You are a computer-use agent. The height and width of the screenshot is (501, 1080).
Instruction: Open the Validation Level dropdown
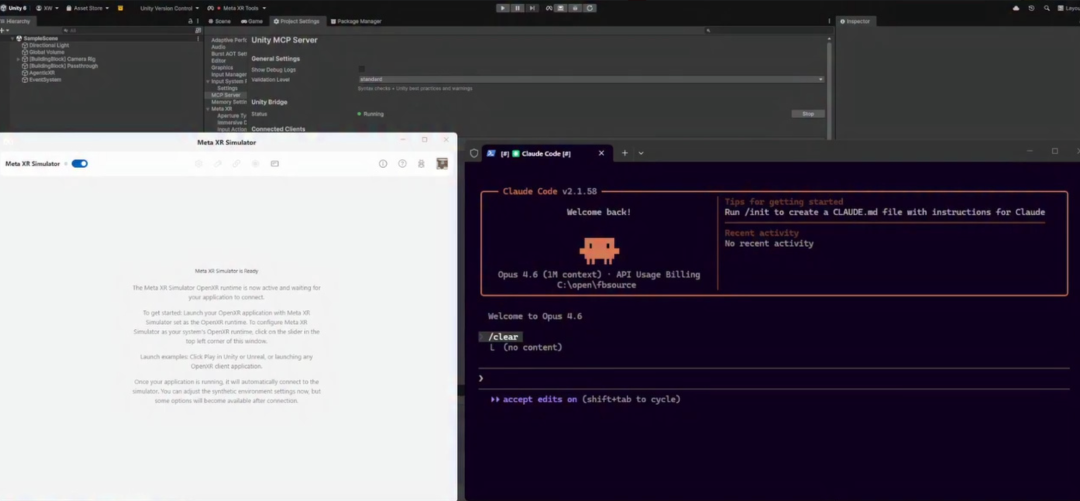pyautogui.click(x=590, y=79)
